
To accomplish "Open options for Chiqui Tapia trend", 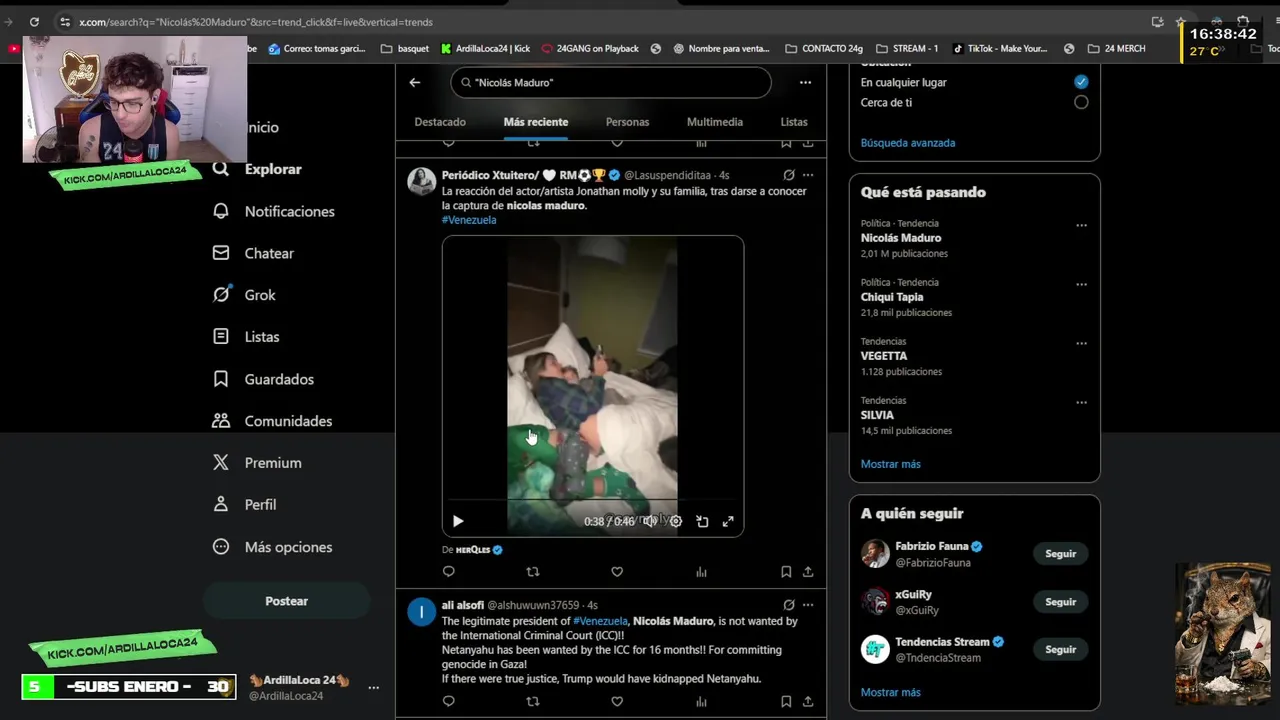I will coord(1081,284).
